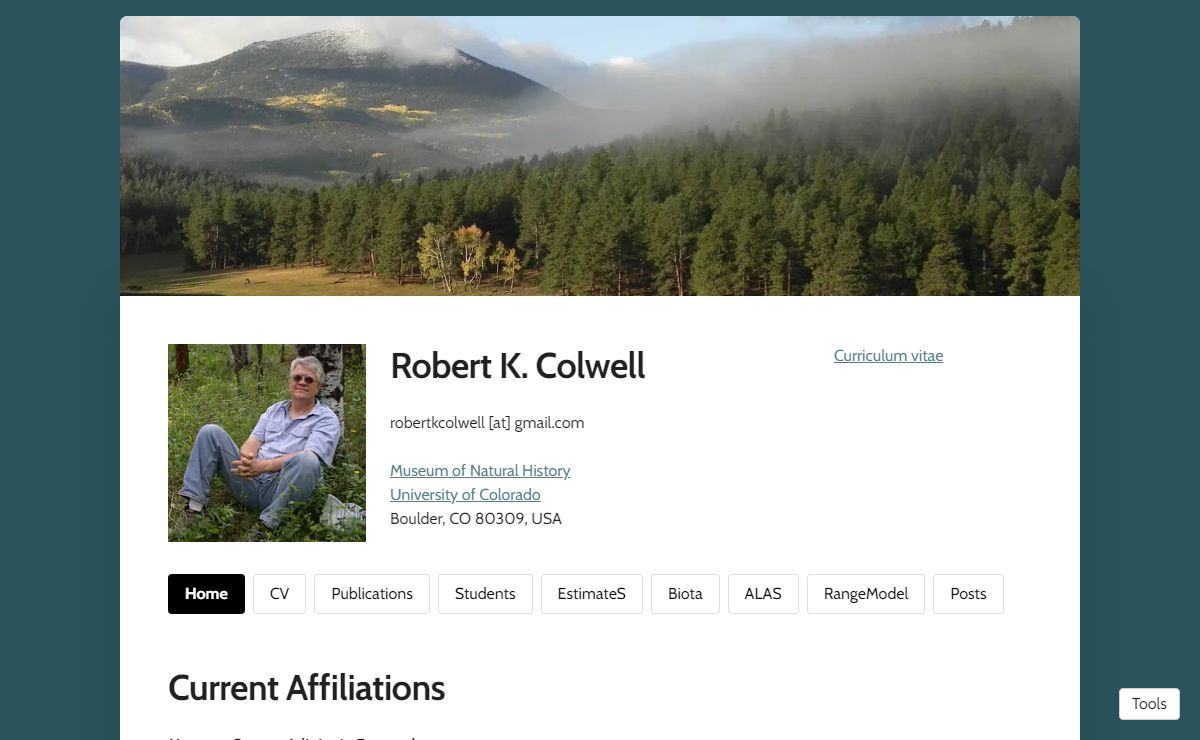Viewport: 1200px width, 740px height.
Task: Click the Current Affiliations heading
Action: [306, 688]
